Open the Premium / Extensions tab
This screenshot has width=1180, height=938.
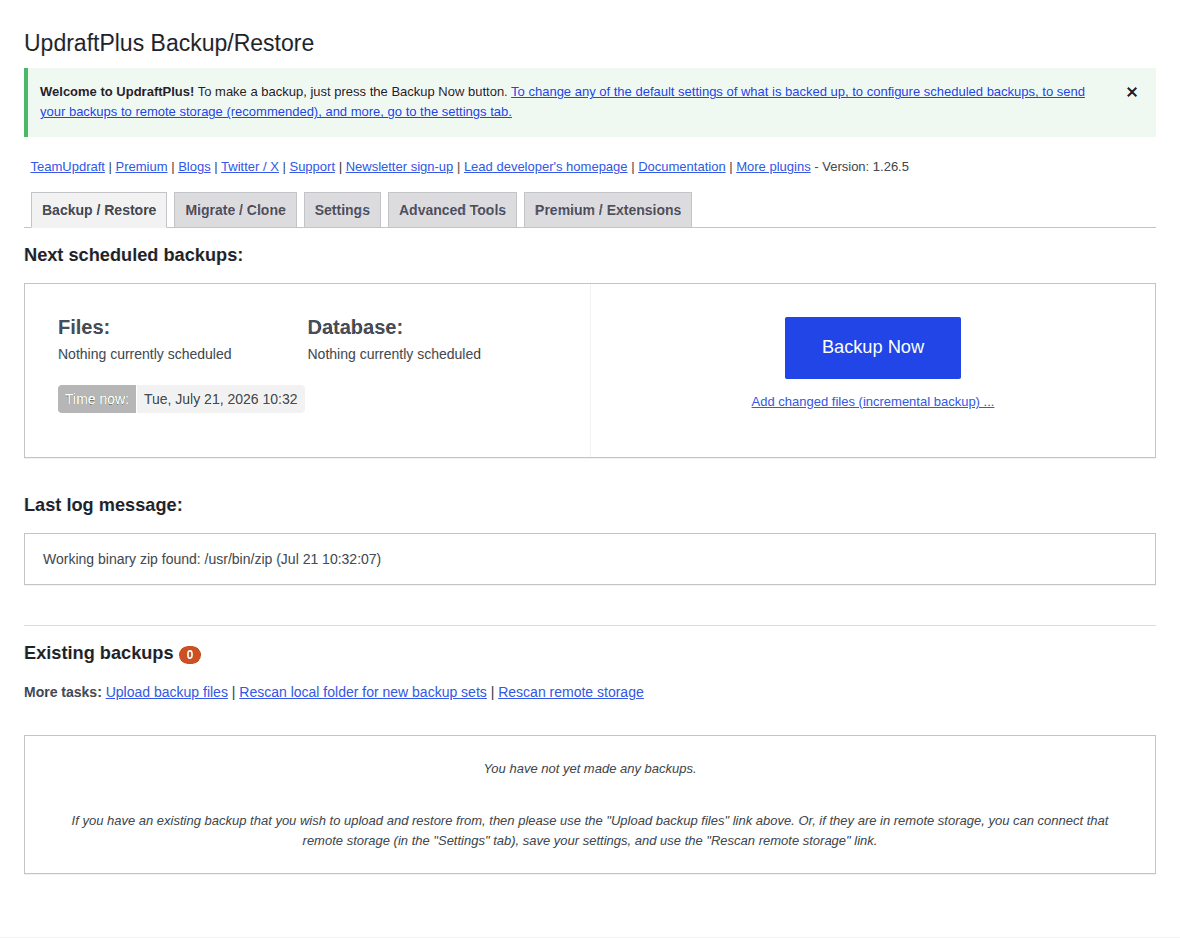click(x=608, y=210)
